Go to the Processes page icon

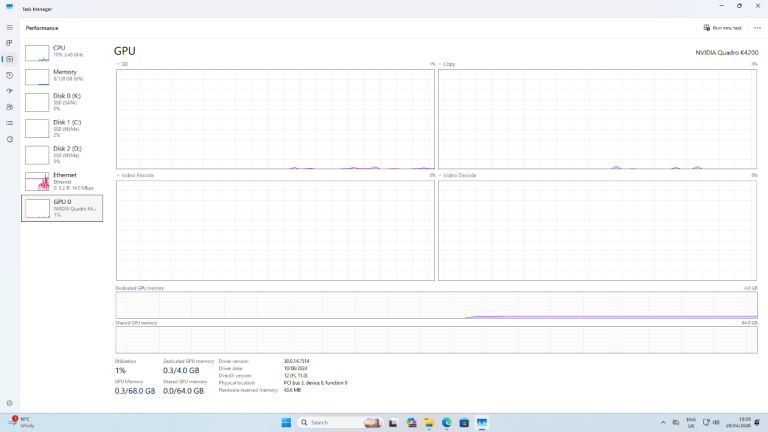[x=9, y=43]
